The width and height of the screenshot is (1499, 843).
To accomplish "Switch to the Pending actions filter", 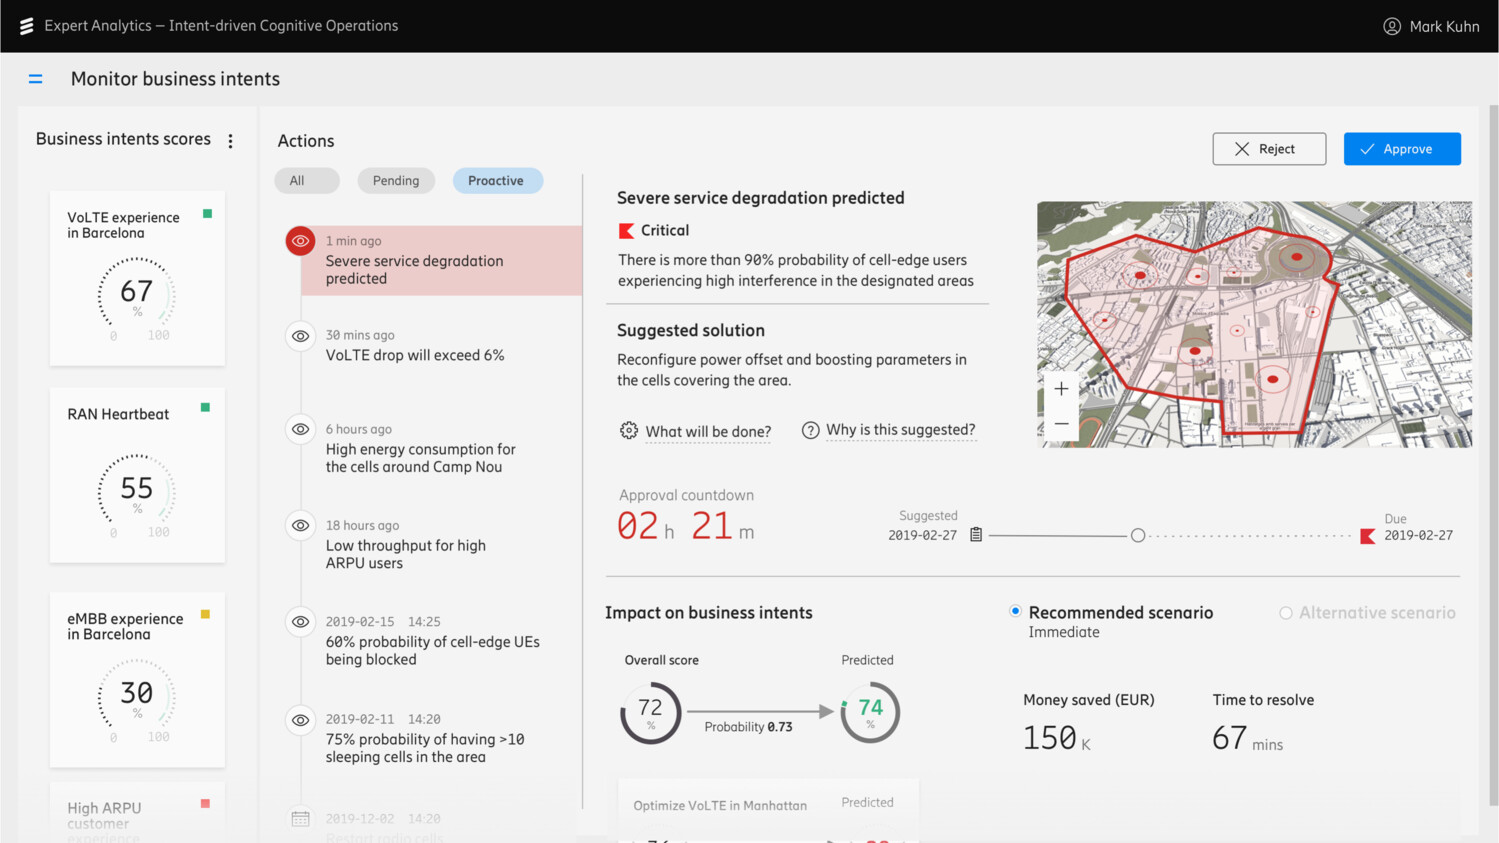I will point(396,181).
